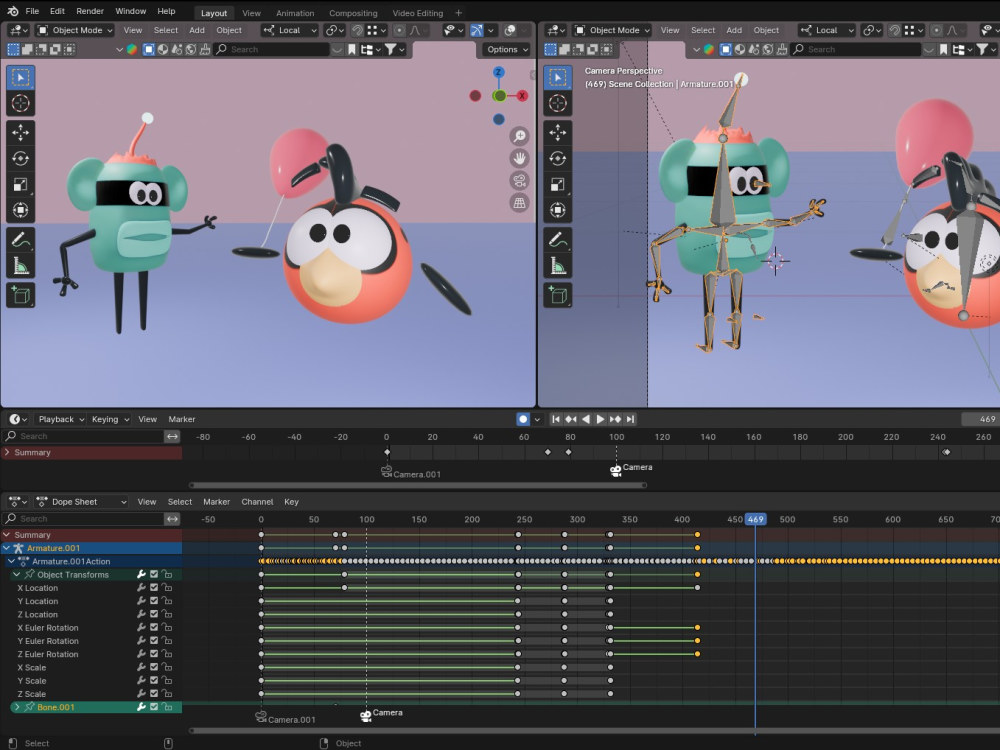The height and width of the screenshot is (750, 1000).
Task: Collapse the Object Transforms group
Action: [x=17, y=575]
